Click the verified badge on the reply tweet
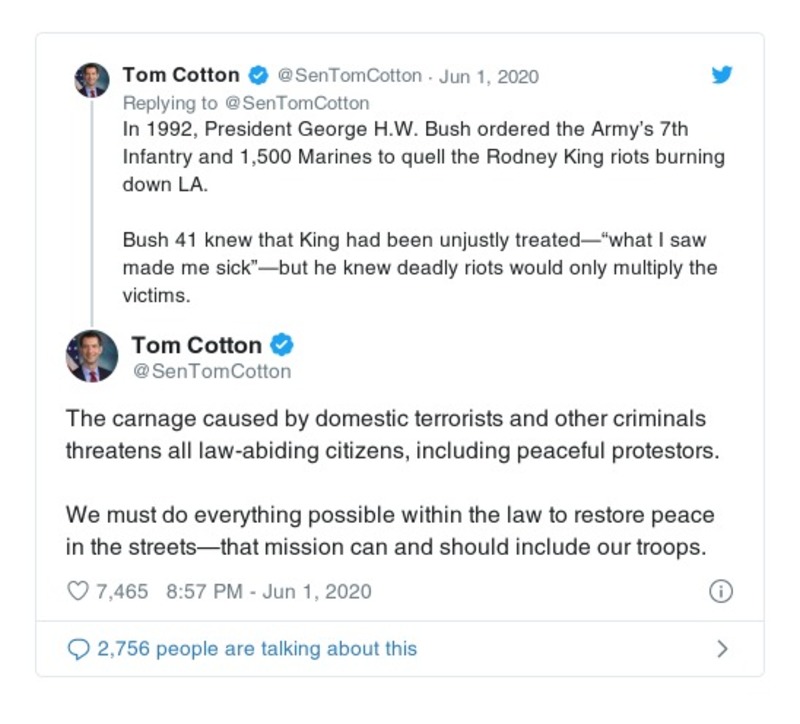The width and height of the screenshot is (800, 724). click(x=257, y=76)
